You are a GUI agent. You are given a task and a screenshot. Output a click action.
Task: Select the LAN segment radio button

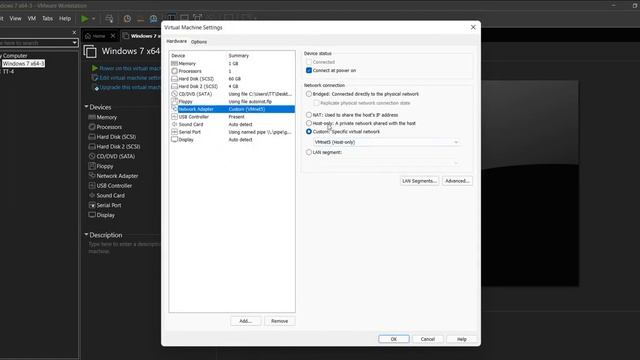click(309, 152)
